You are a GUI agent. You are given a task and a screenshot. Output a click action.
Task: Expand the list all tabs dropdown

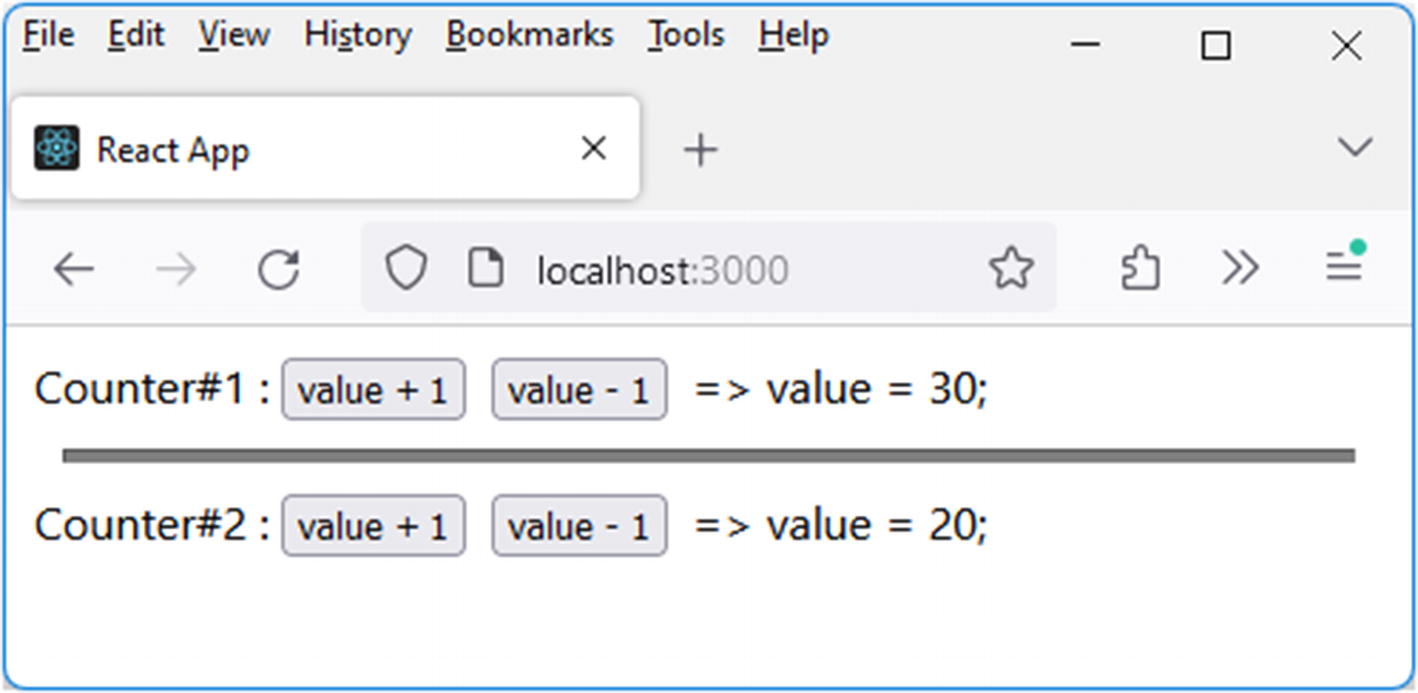point(1354,148)
